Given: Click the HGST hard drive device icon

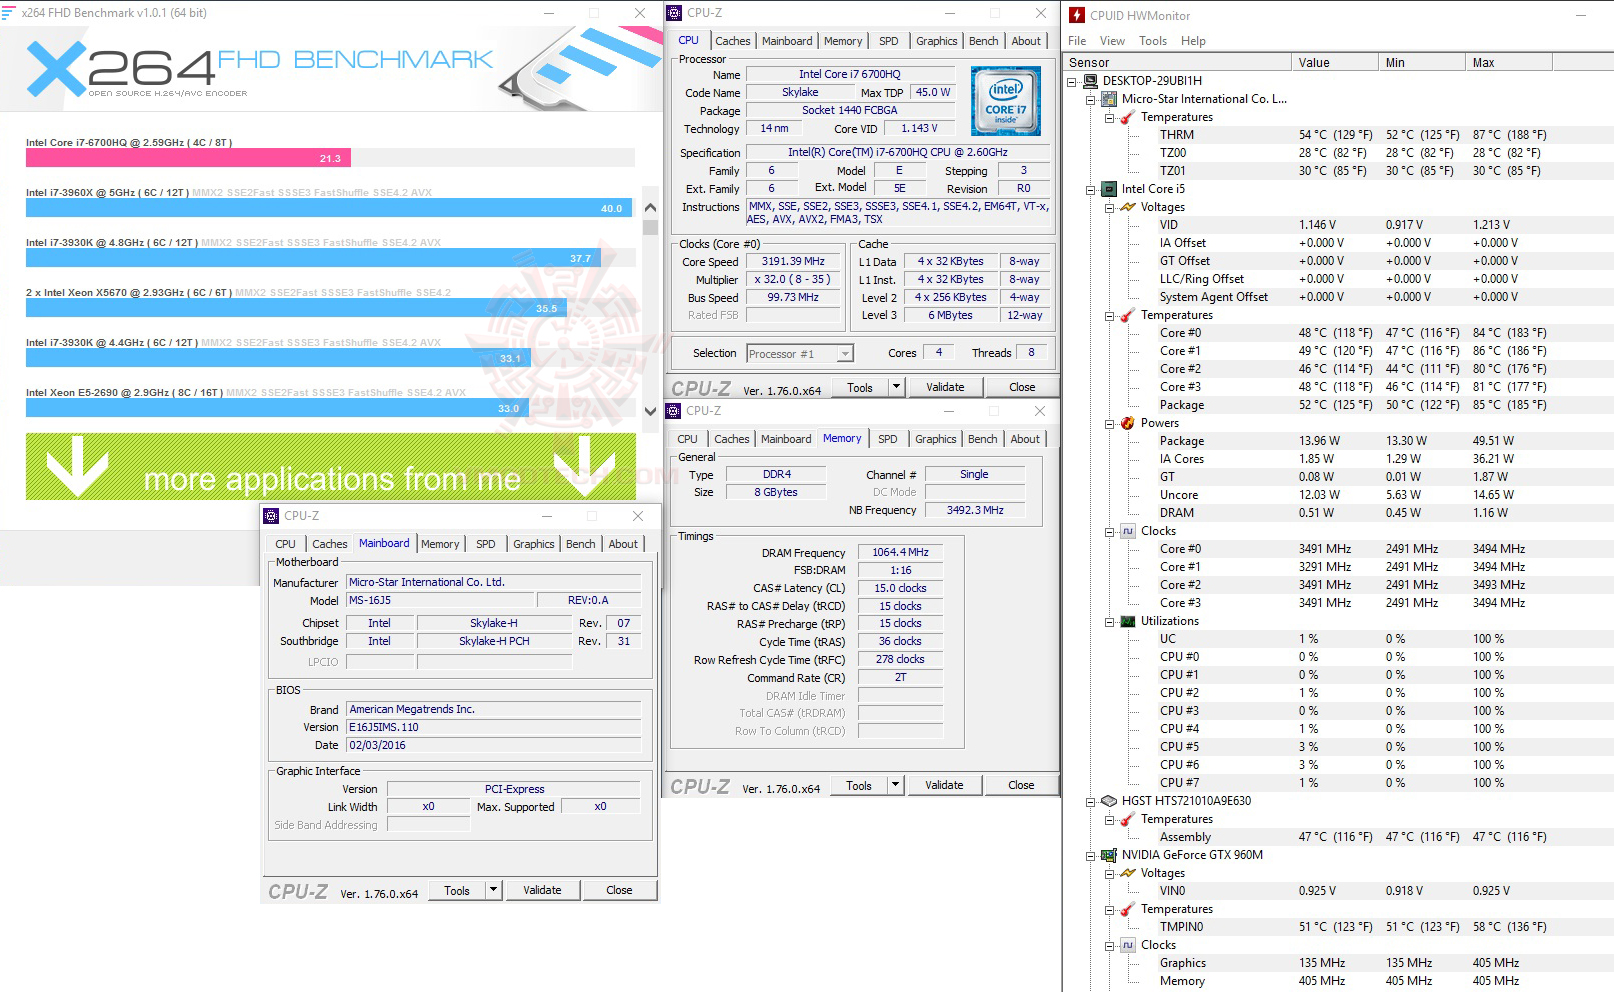Looking at the screenshot, I should pyautogui.click(x=1108, y=800).
